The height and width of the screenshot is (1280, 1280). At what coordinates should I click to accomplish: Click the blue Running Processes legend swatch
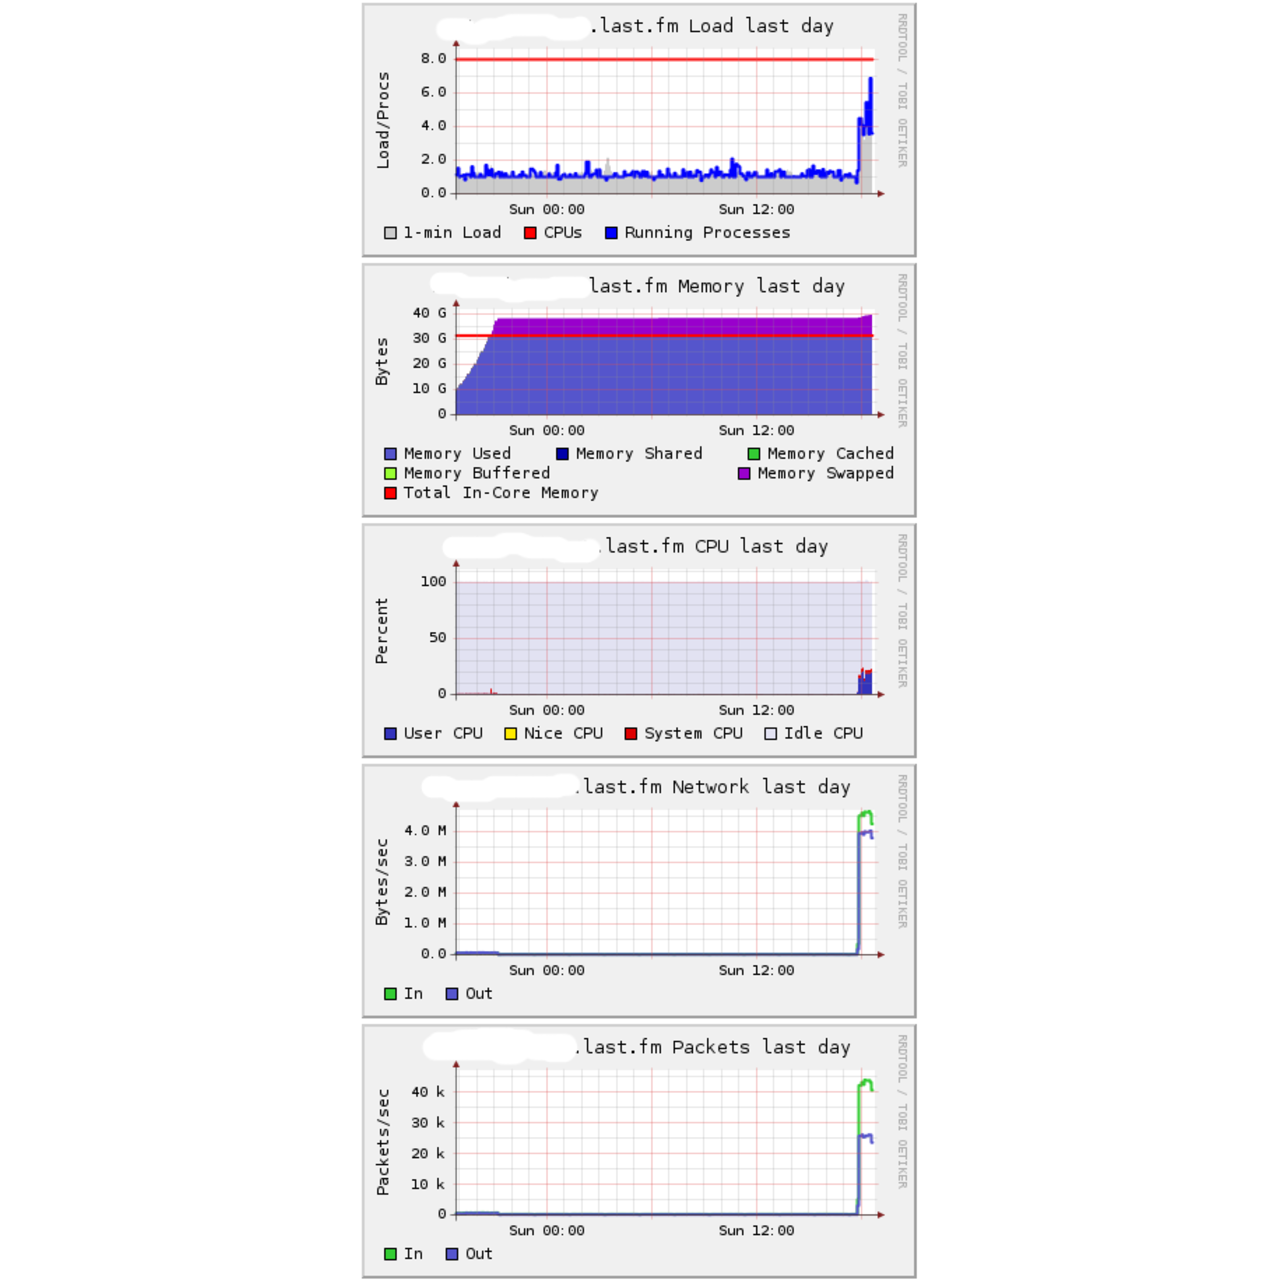[x=611, y=233]
